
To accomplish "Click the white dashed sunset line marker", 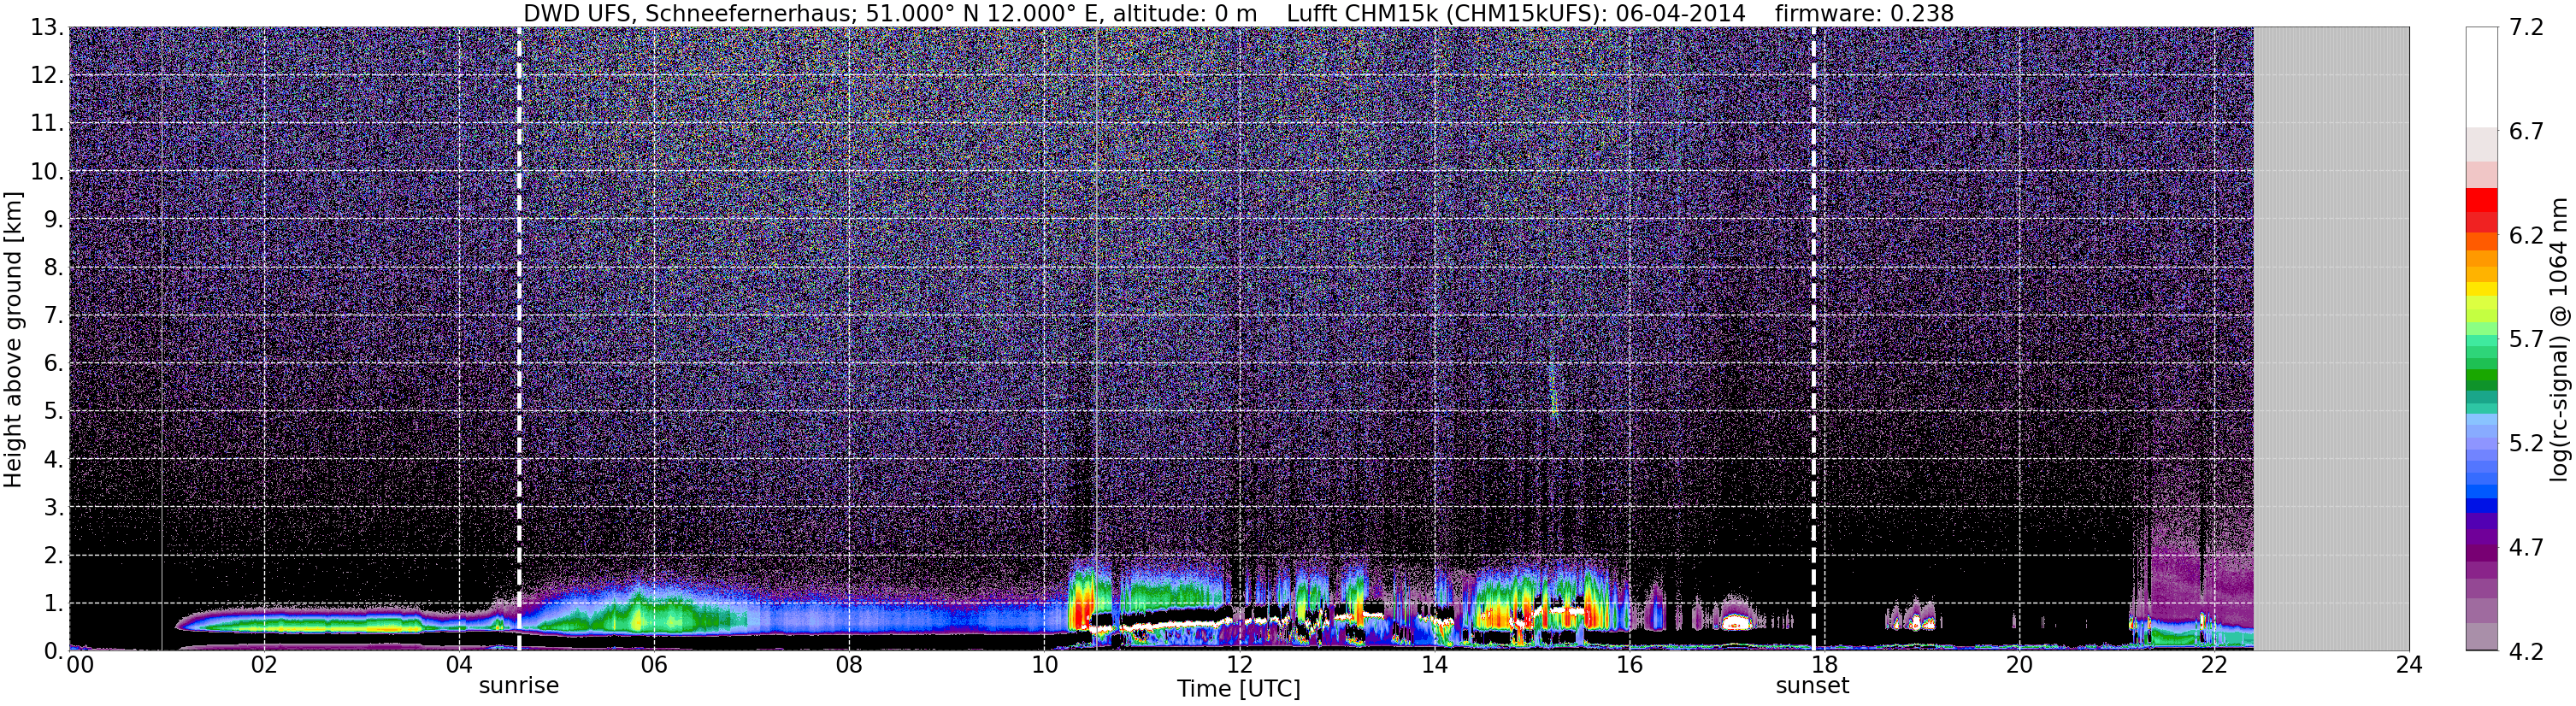I will coord(1813,339).
